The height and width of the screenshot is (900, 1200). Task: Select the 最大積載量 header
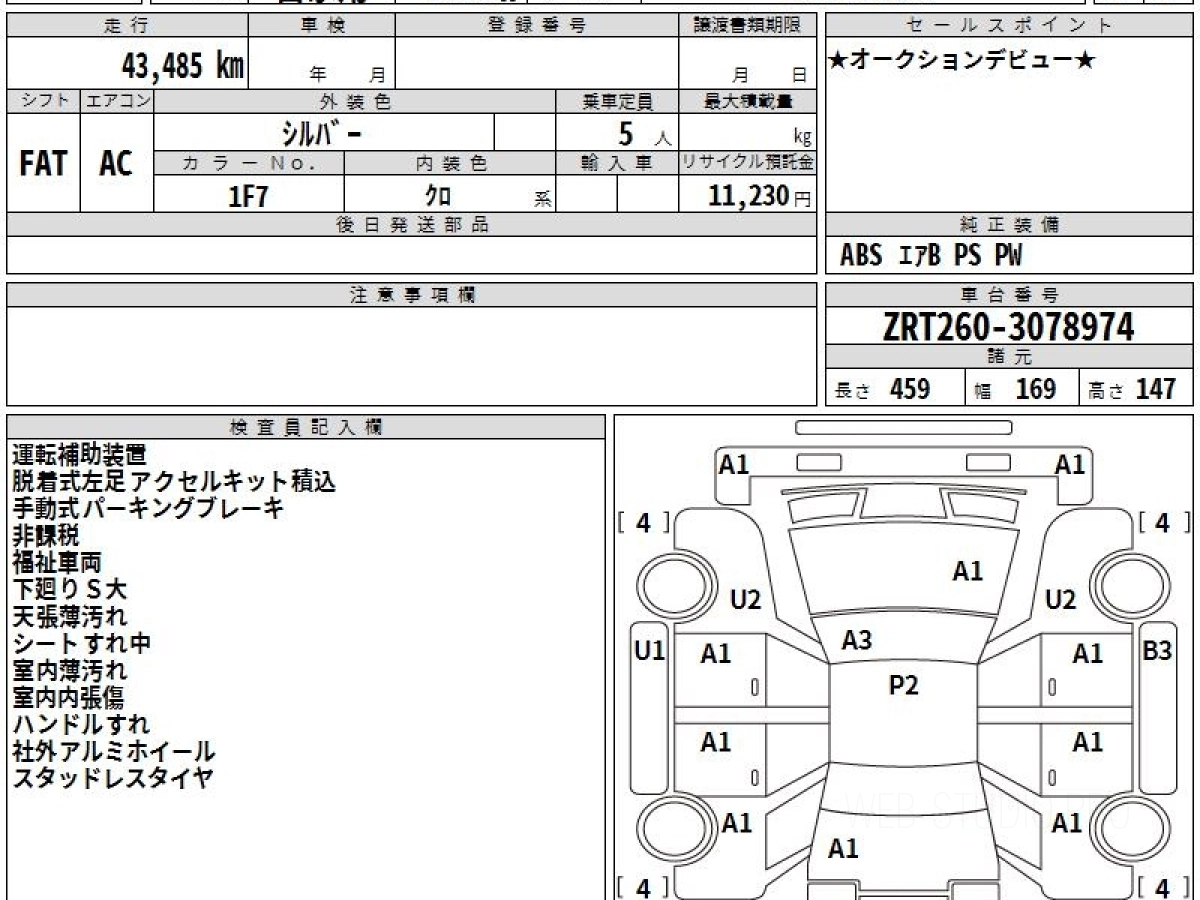pyautogui.click(x=748, y=101)
